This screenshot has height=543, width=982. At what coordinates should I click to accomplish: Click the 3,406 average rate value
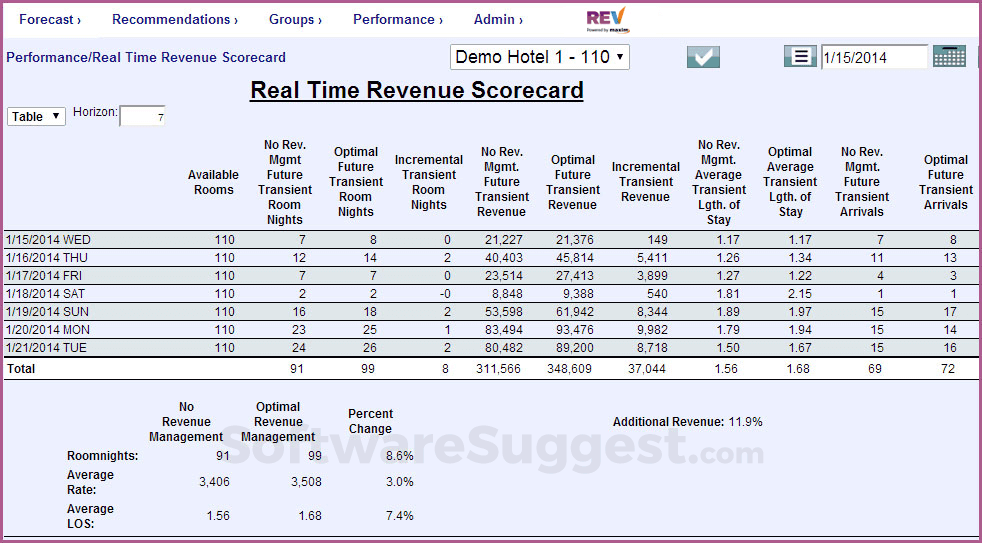(215, 482)
